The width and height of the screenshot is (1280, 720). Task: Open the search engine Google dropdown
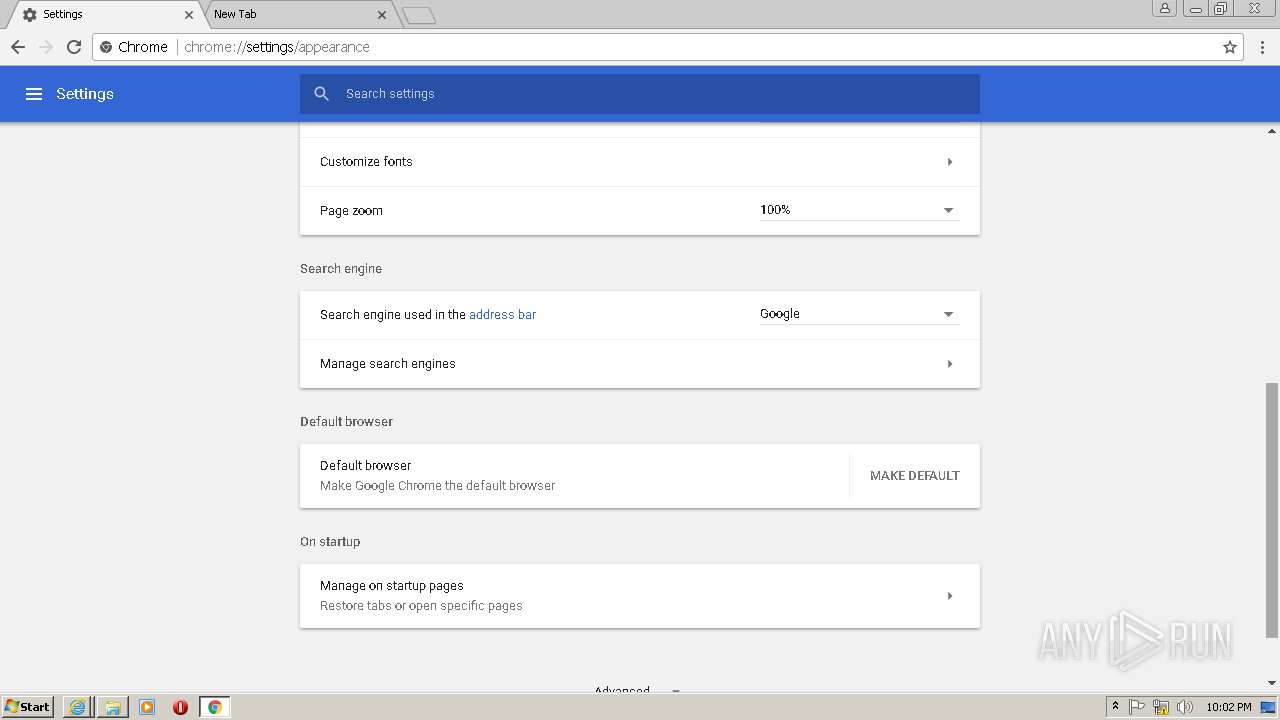pyautogui.click(x=859, y=314)
